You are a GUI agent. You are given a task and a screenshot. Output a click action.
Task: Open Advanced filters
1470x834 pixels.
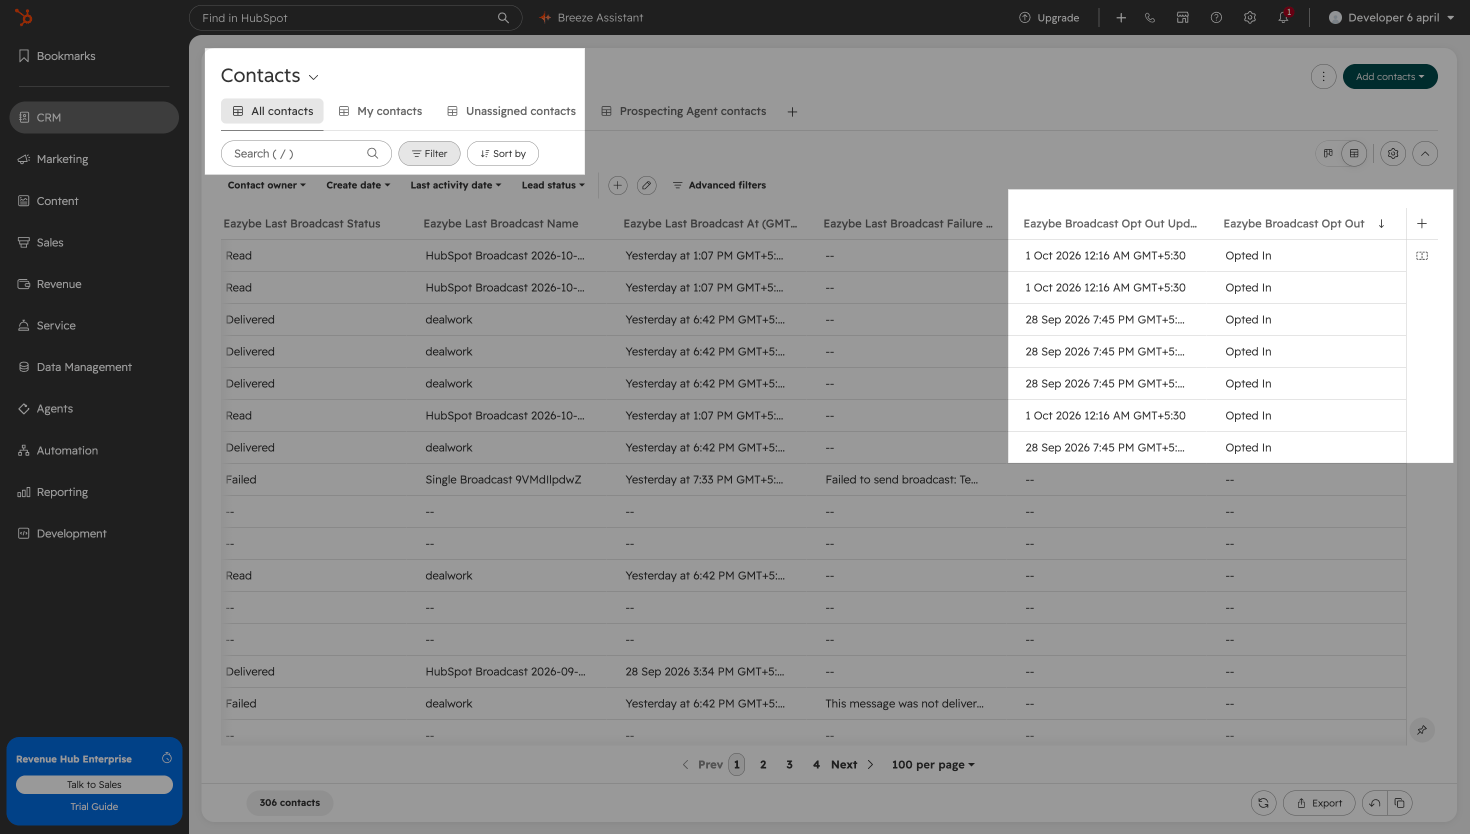coord(719,185)
